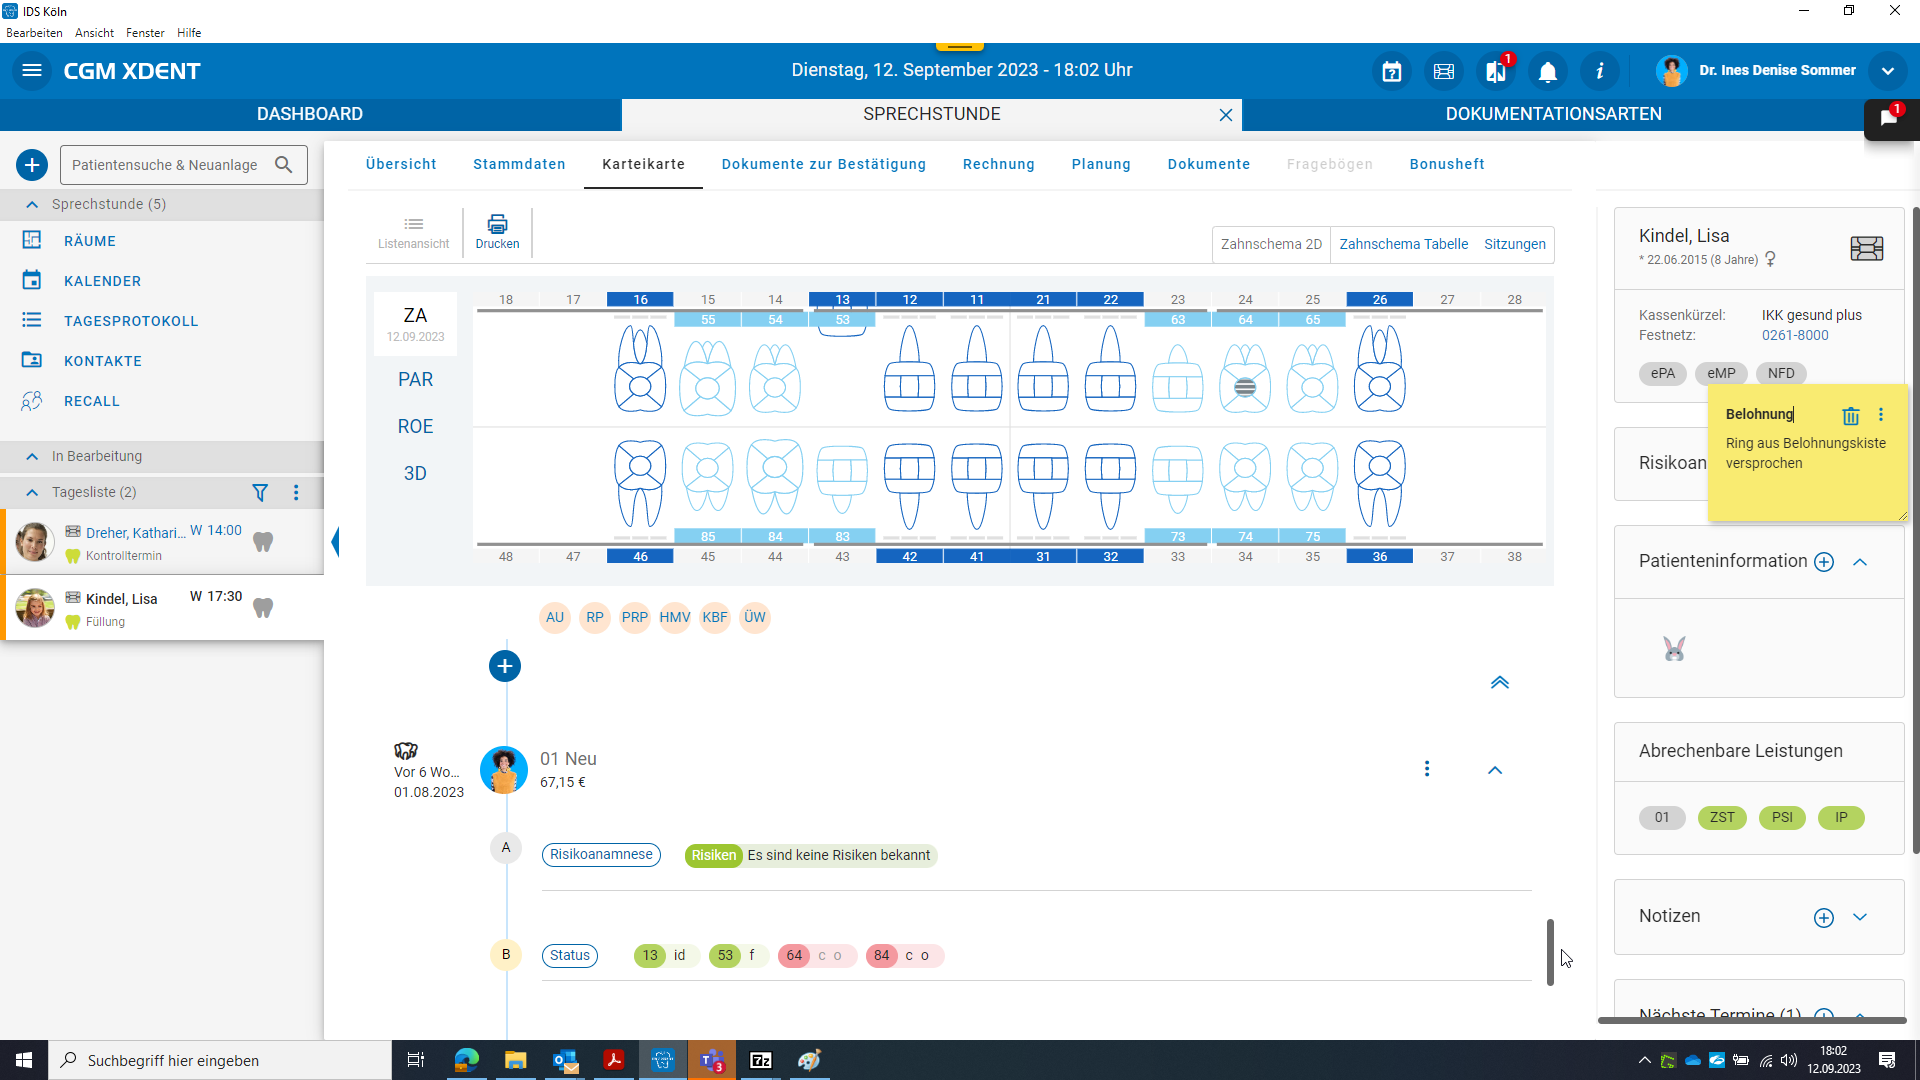
Task: Click the Drucken printer icon
Action: click(497, 232)
